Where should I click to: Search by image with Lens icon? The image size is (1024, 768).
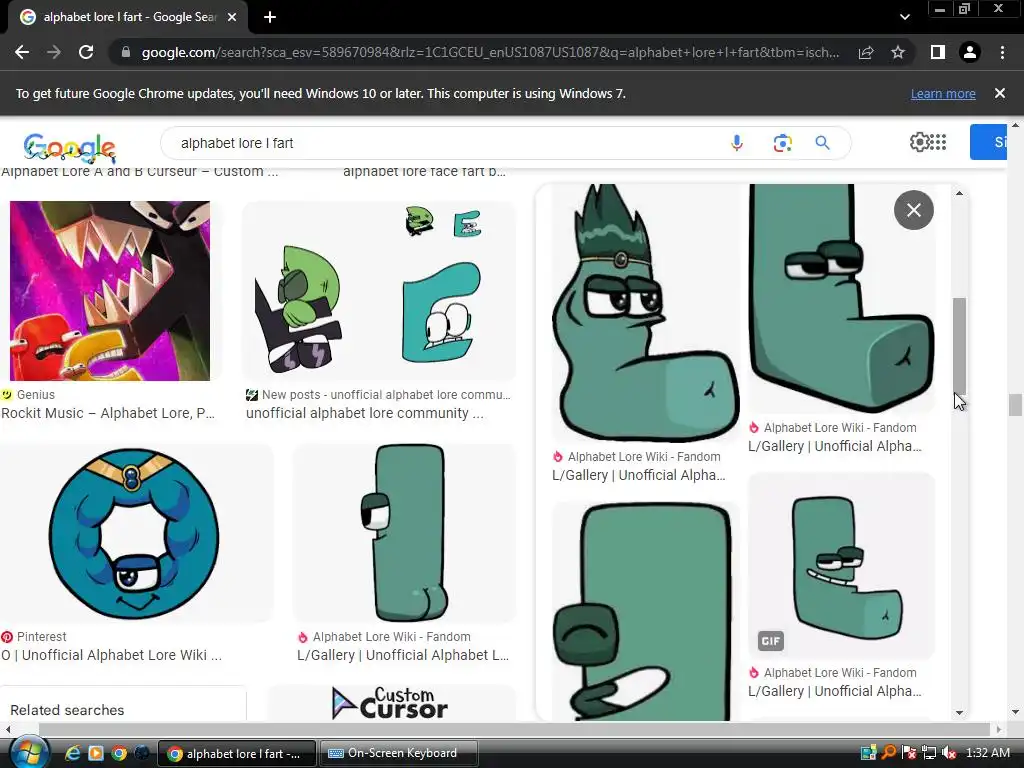782,143
